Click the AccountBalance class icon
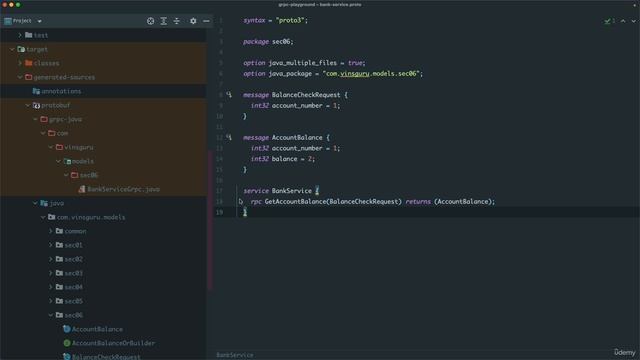640x360 pixels. coord(67,329)
